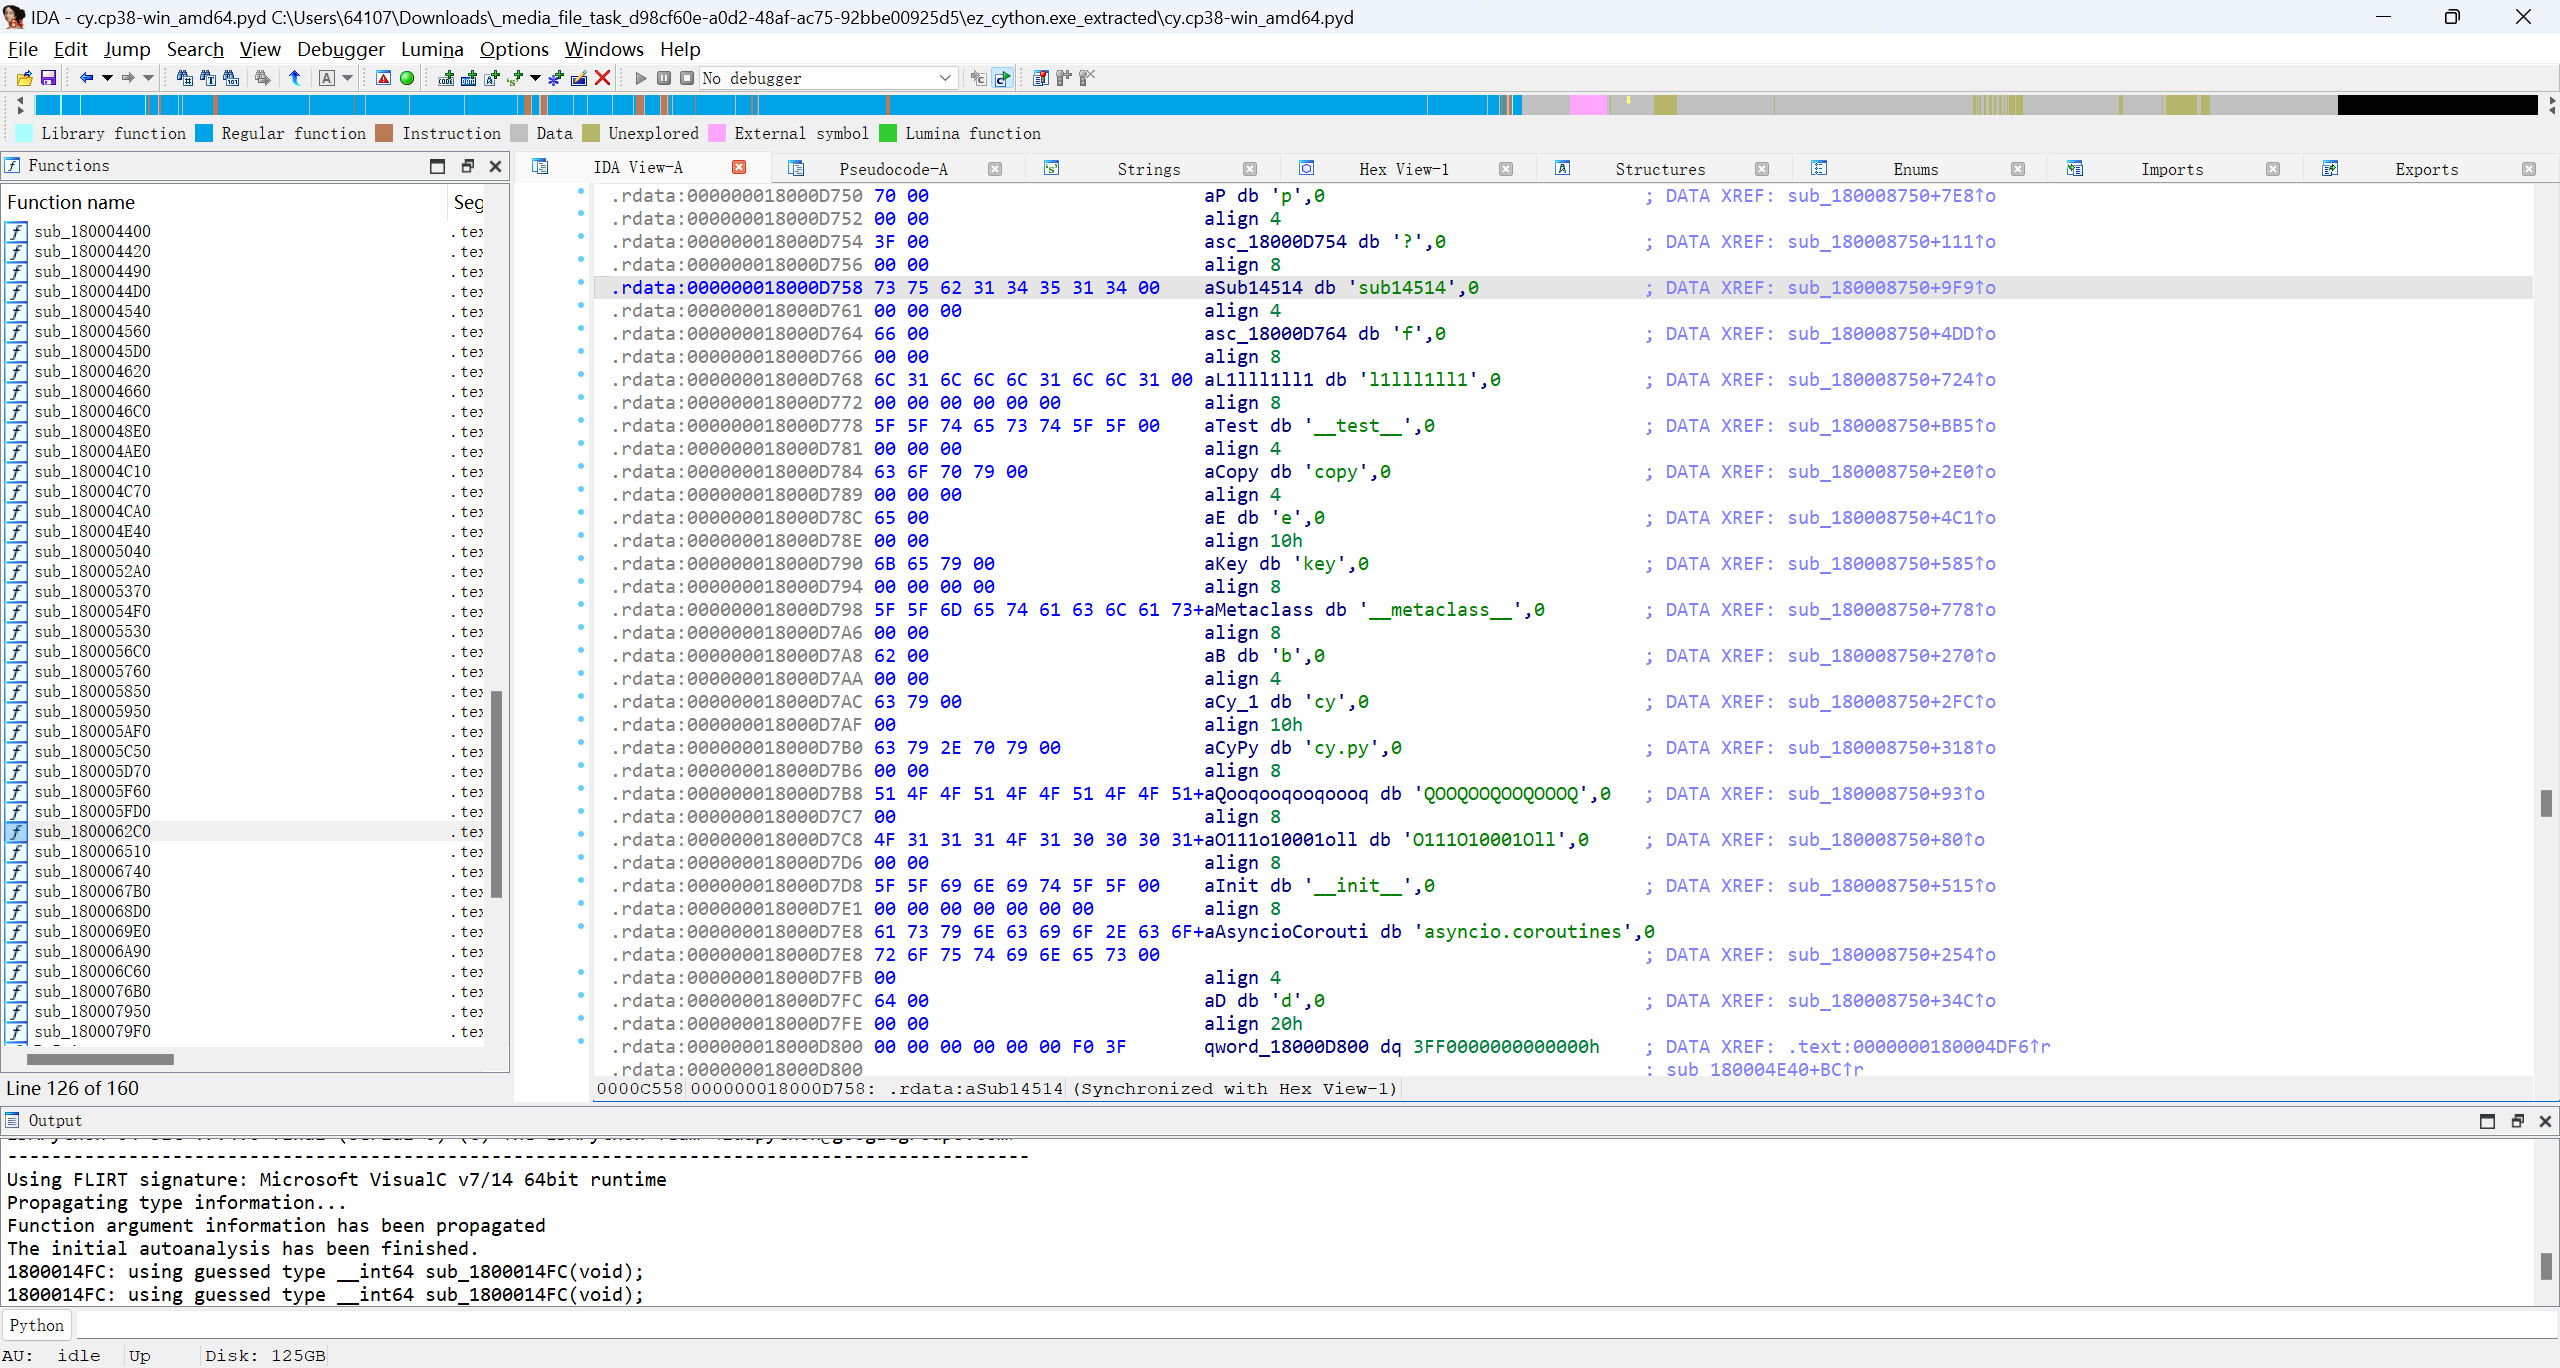Open the Debugger menu
The height and width of the screenshot is (1368, 2560).
click(341, 49)
